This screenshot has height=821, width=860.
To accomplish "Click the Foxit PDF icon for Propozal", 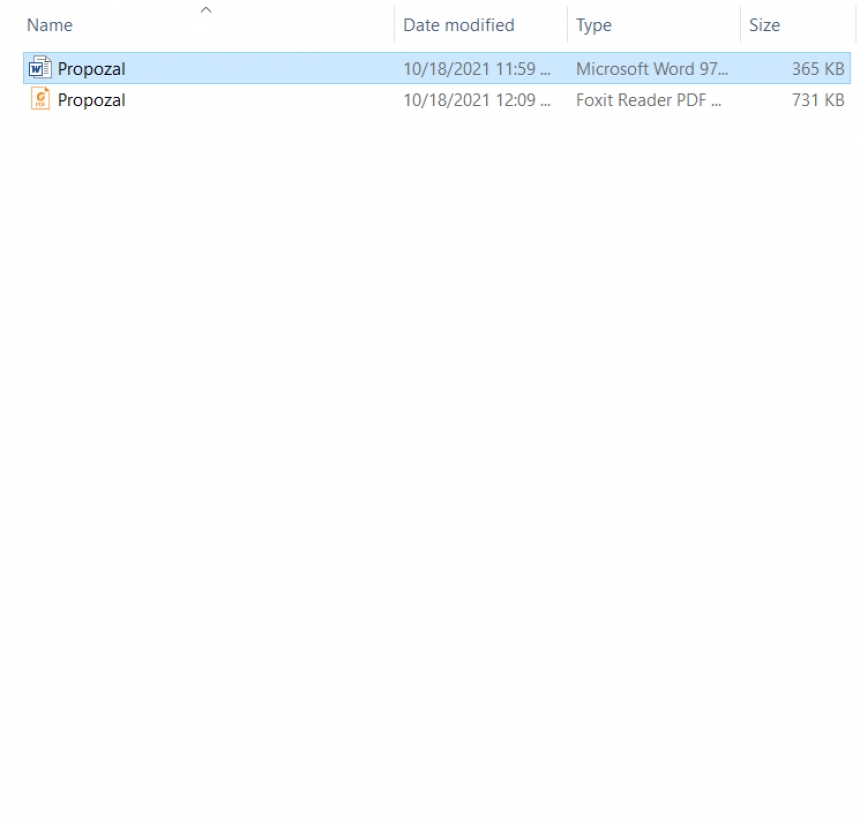I will coord(40,99).
